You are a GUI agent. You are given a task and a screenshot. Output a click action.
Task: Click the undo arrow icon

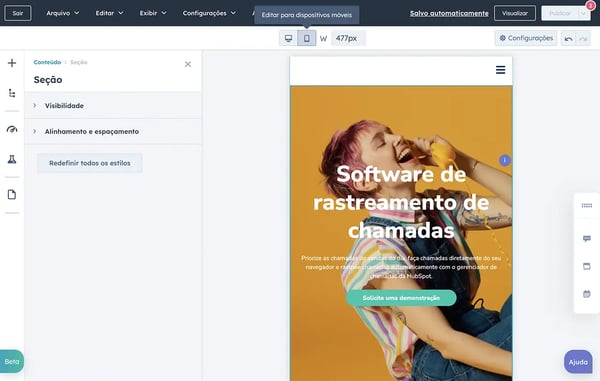(568, 39)
